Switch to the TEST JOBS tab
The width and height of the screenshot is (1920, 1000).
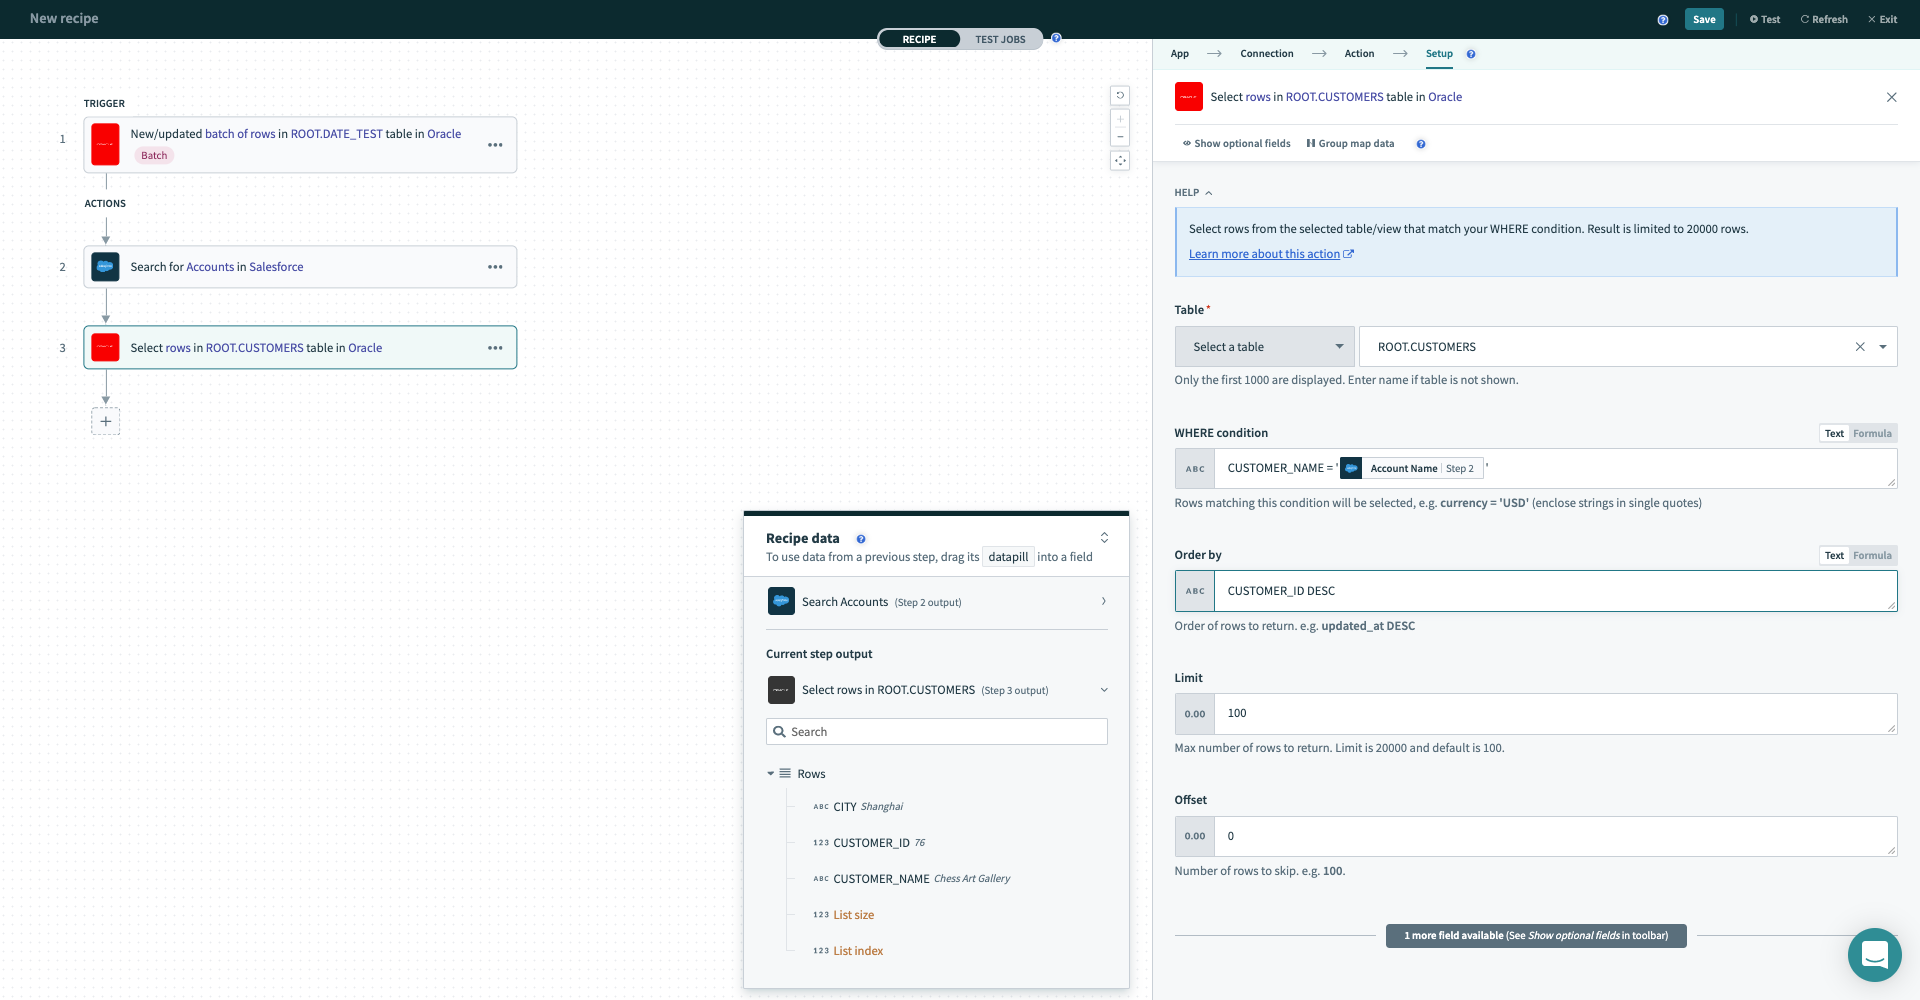[1000, 39]
